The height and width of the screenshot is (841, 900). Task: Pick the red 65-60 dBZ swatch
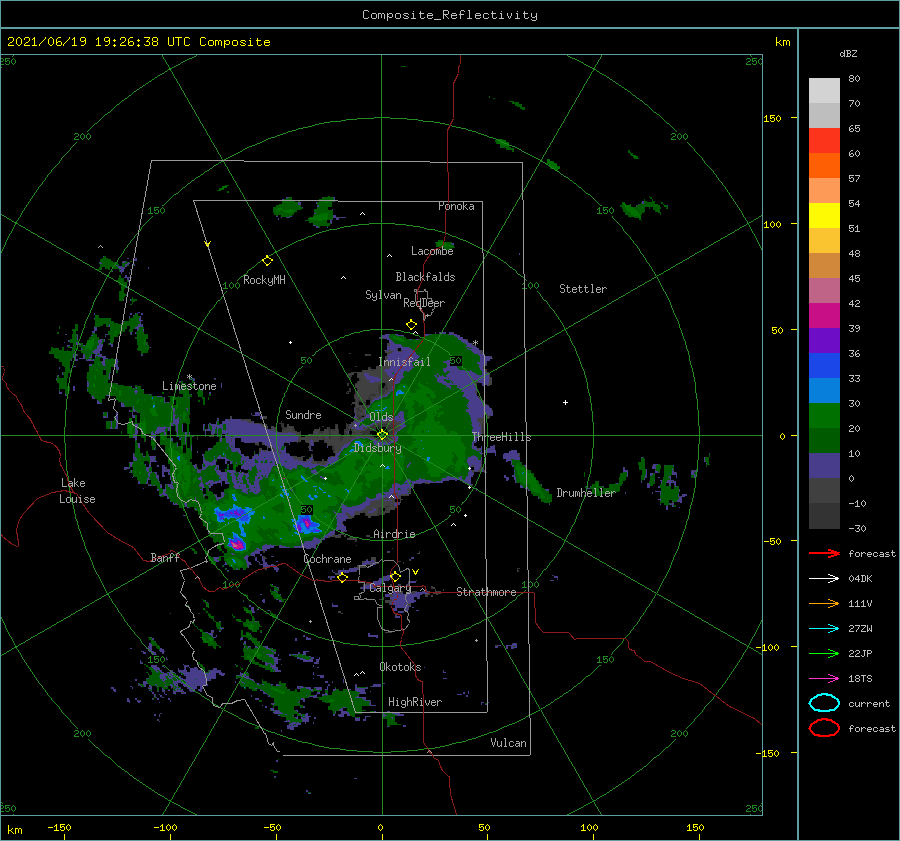pos(824,141)
